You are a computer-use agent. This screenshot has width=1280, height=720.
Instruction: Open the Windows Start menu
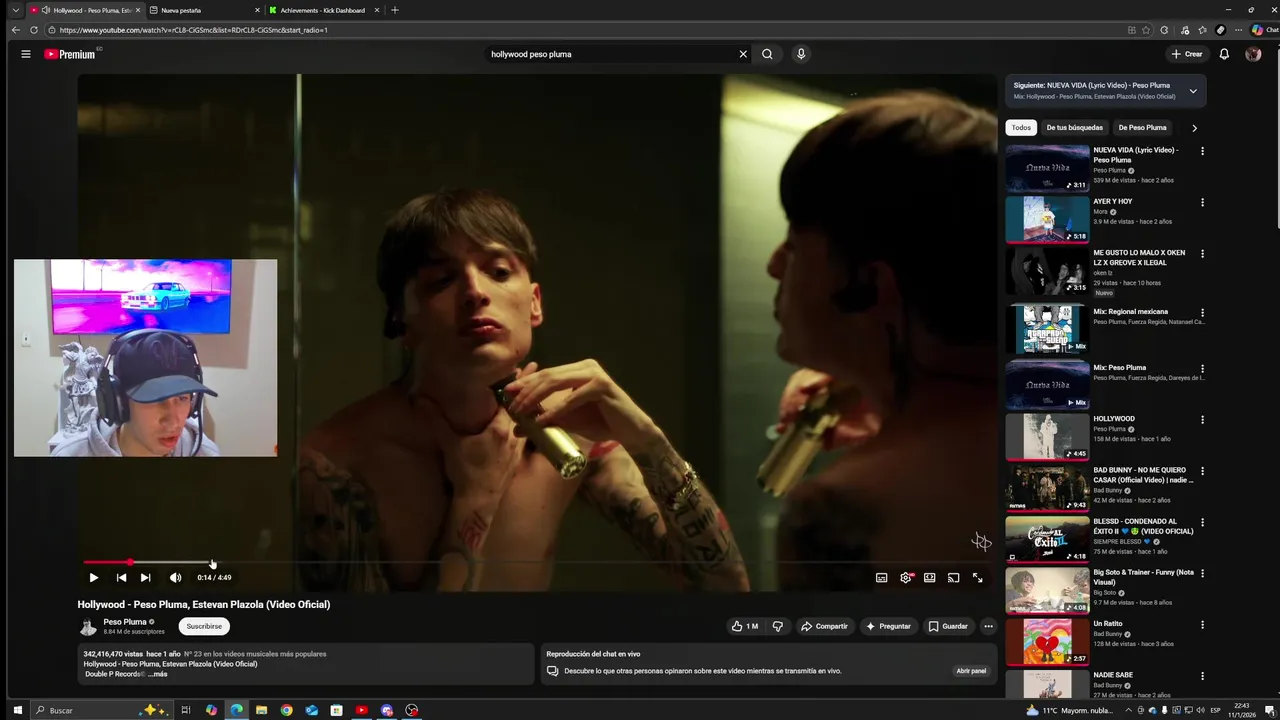(17, 710)
